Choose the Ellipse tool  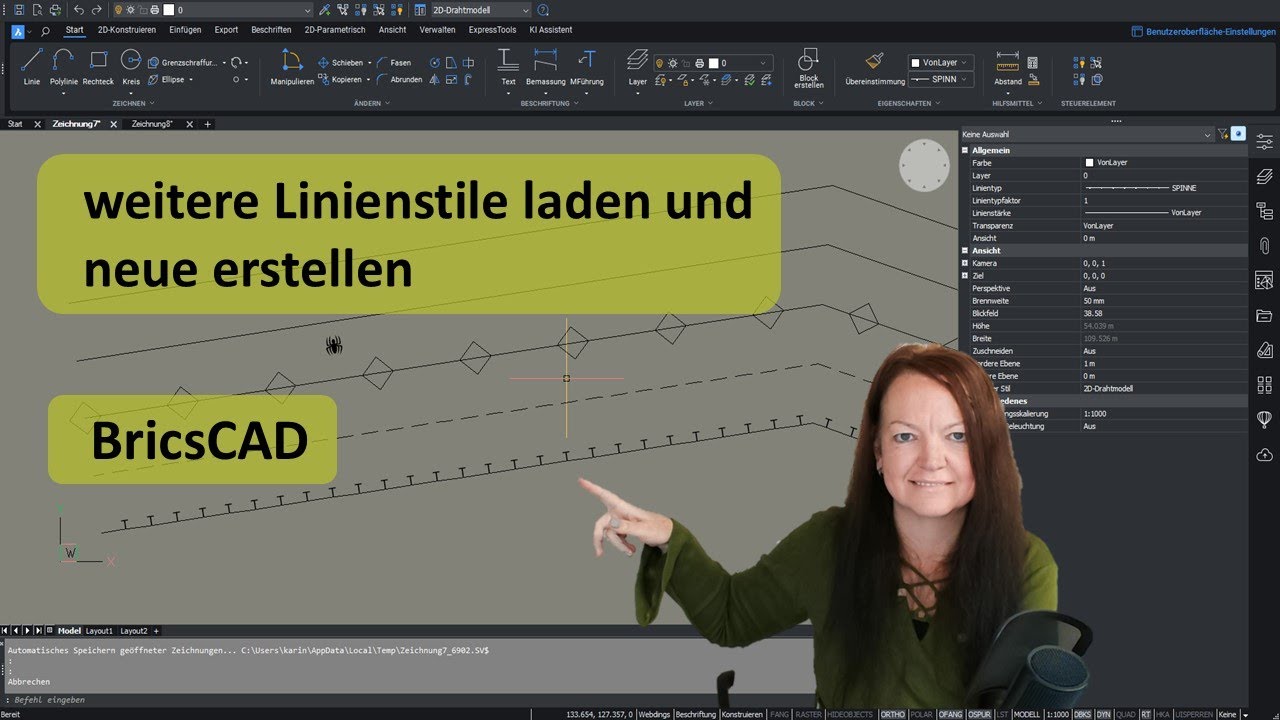171,79
